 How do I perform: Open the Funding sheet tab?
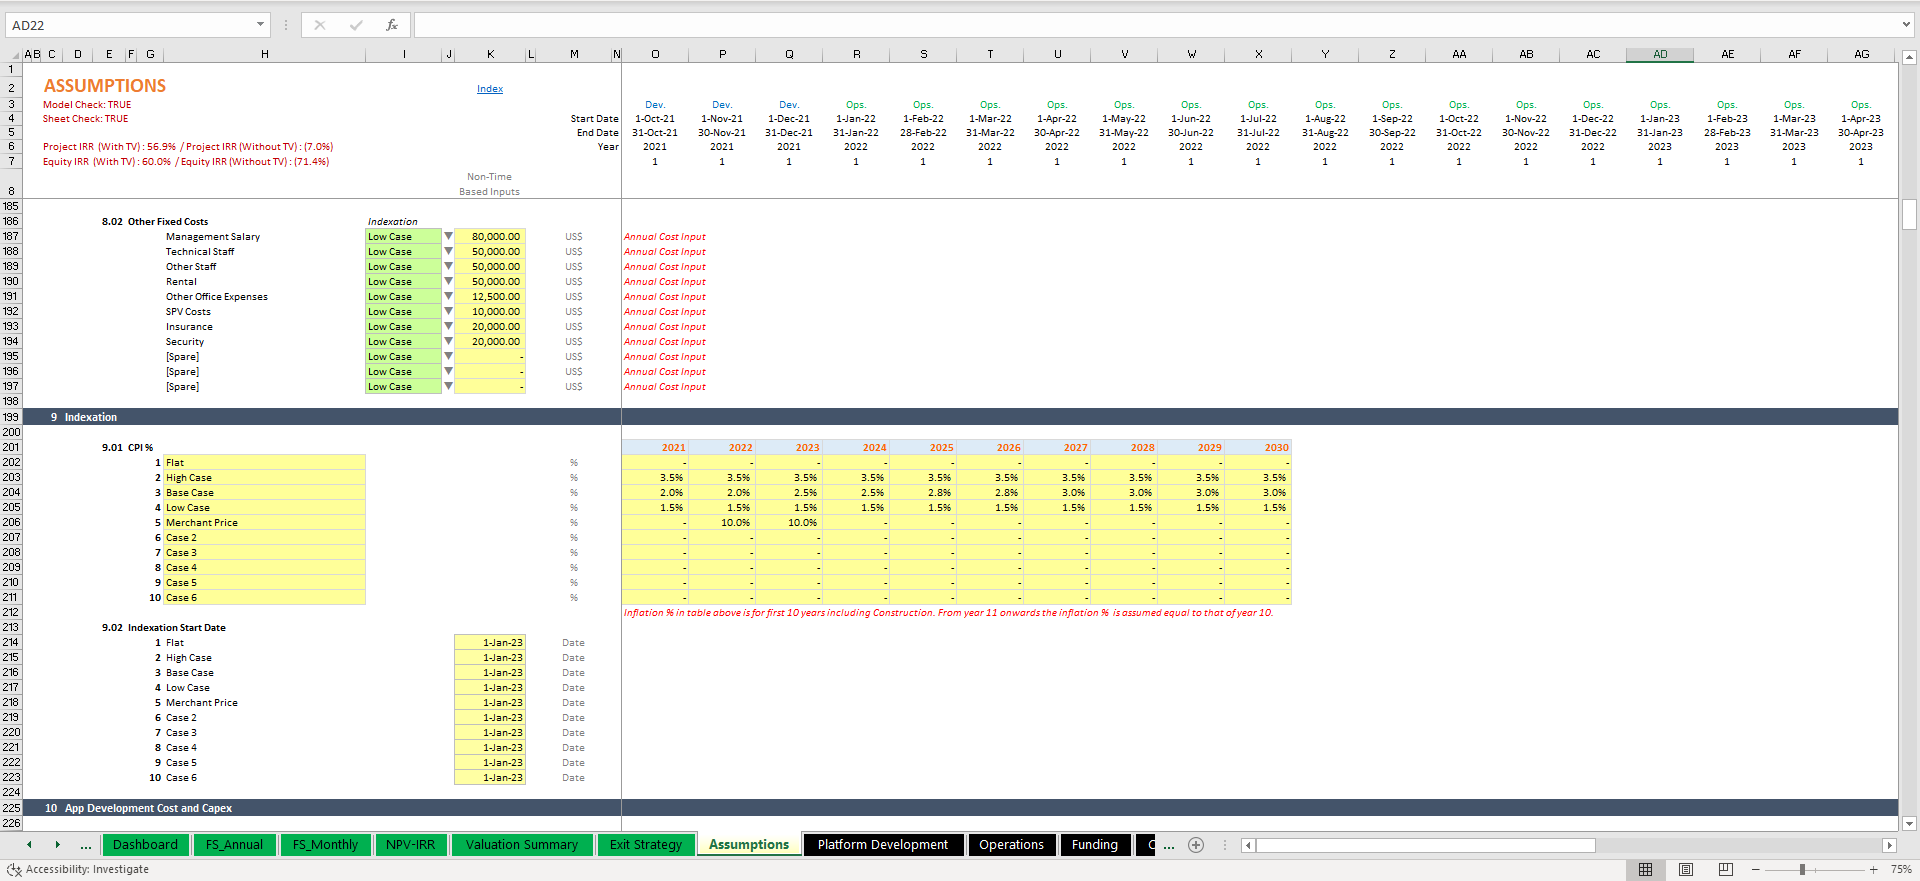[1095, 845]
